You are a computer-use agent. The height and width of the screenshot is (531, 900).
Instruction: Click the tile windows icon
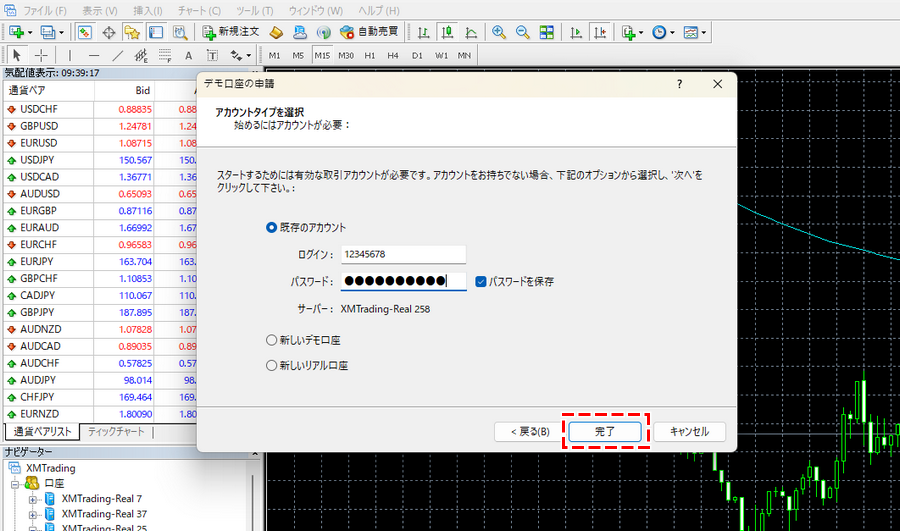546,32
